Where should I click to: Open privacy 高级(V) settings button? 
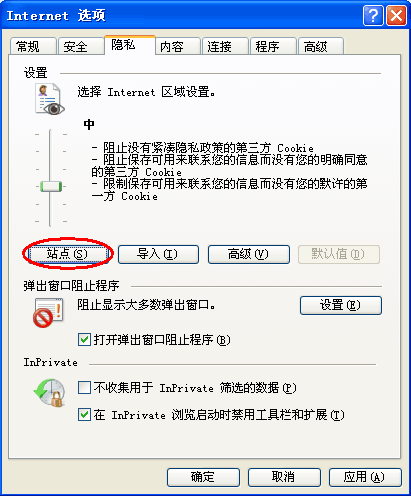(249, 254)
